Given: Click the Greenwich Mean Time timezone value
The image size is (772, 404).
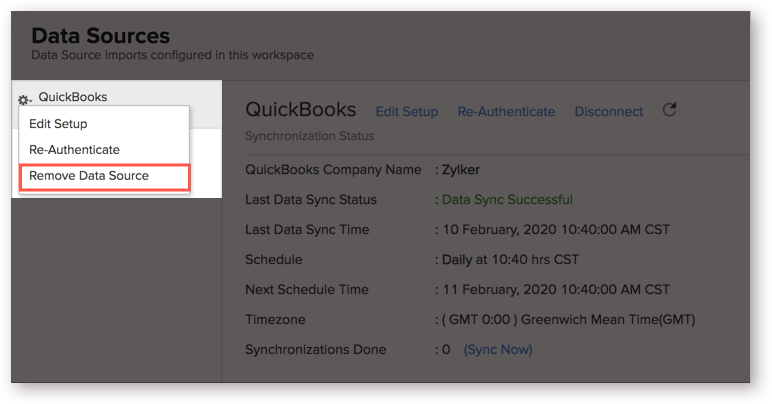Looking at the screenshot, I should [x=568, y=319].
